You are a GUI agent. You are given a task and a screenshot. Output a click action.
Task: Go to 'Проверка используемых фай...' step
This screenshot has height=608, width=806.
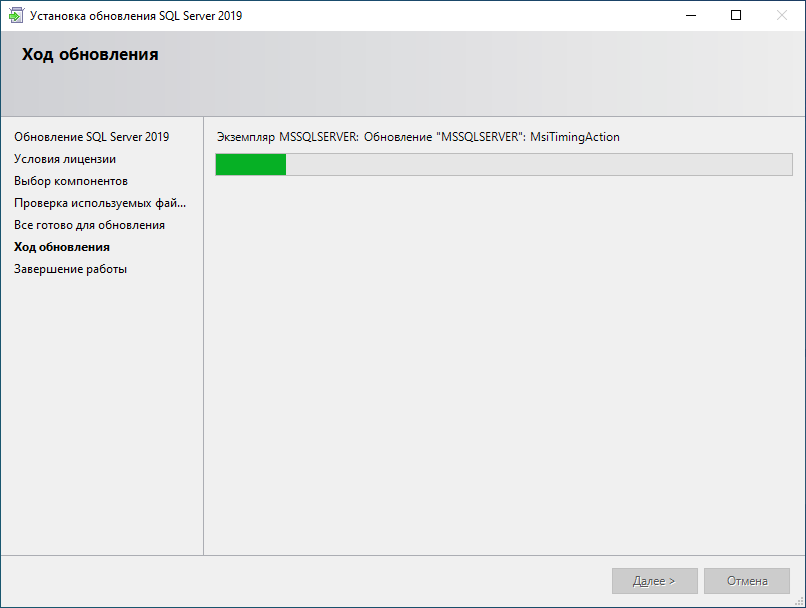tap(100, 203)
